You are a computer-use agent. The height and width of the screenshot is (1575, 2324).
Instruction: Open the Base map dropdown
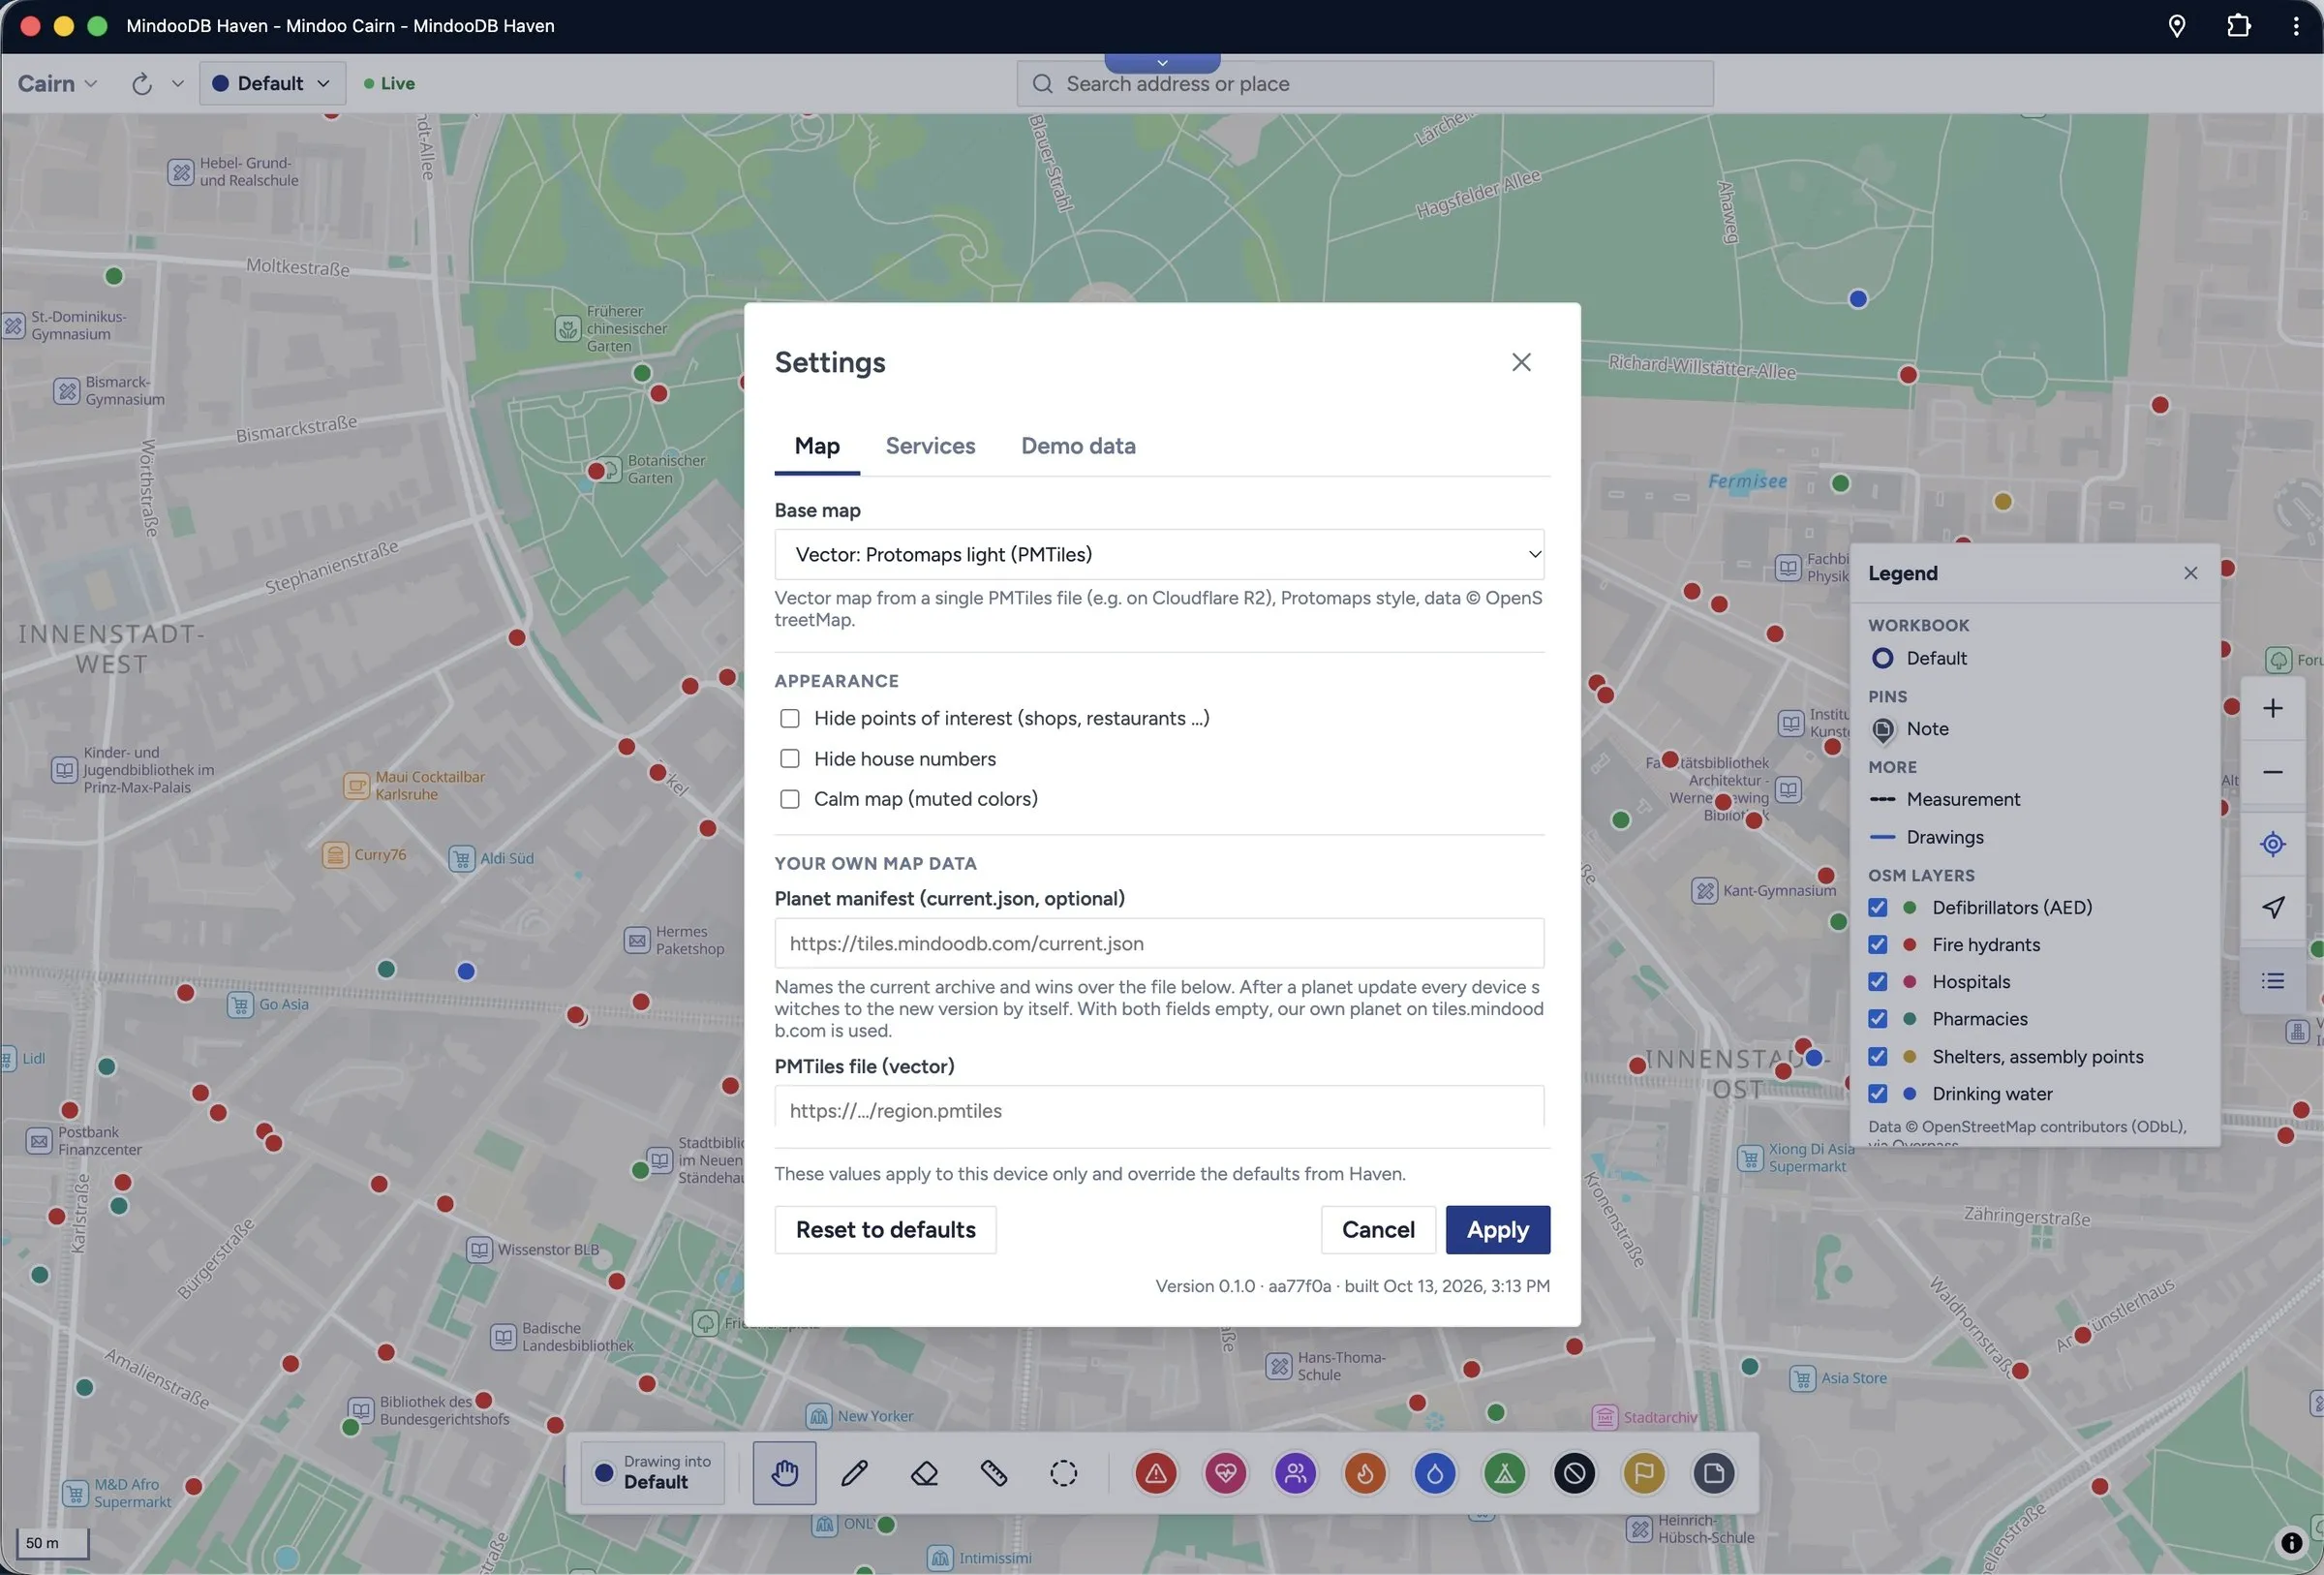pos(1159,555)
